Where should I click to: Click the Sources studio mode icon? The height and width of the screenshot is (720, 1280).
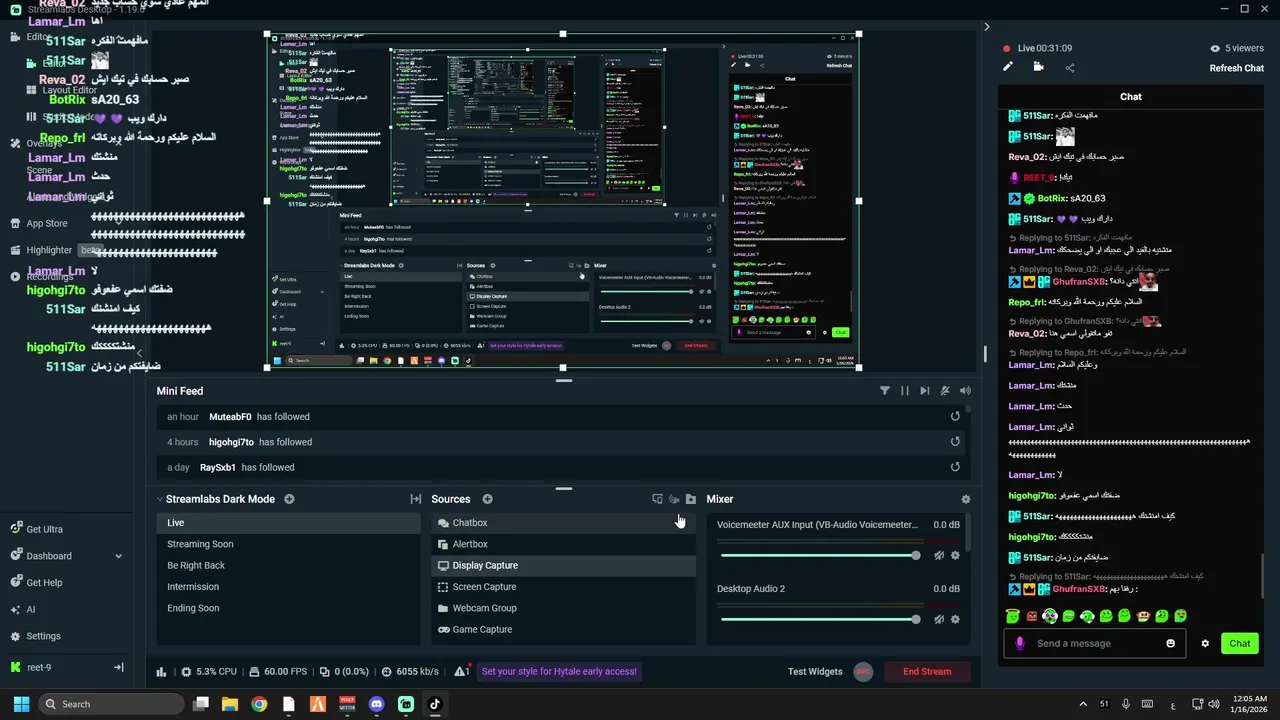657,499
